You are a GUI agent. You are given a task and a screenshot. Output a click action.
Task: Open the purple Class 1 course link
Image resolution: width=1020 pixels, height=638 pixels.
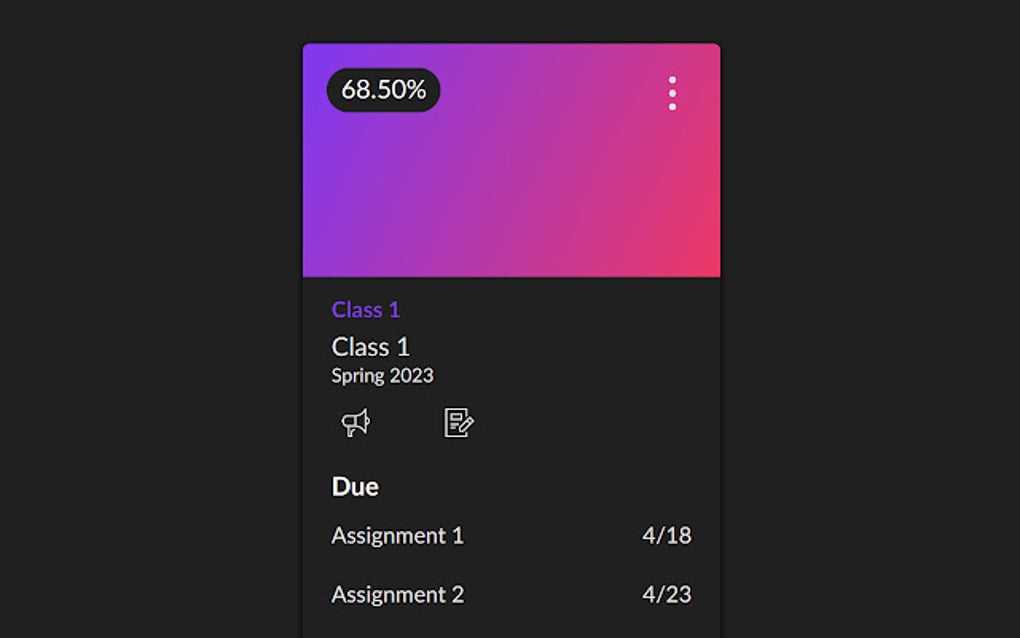[365, 310]
